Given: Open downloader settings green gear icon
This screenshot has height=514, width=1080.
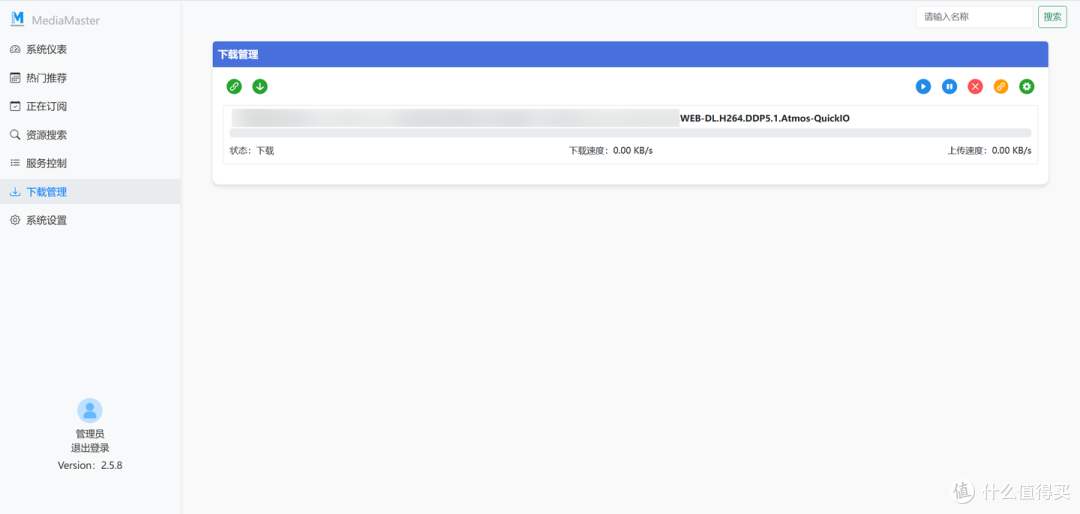Looking at the screenshot, I should pos(1027,86).
